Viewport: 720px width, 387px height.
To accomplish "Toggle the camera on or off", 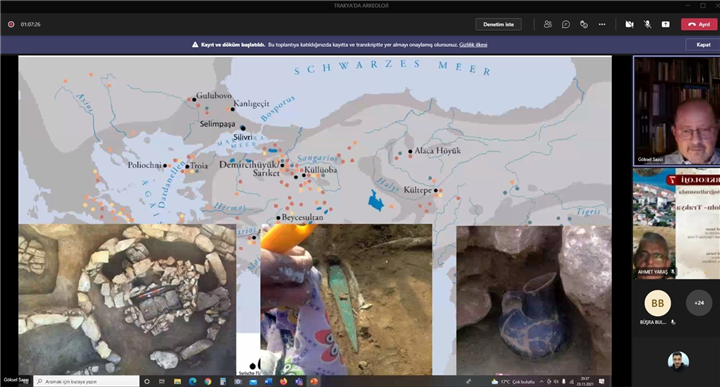I will 630,24.
